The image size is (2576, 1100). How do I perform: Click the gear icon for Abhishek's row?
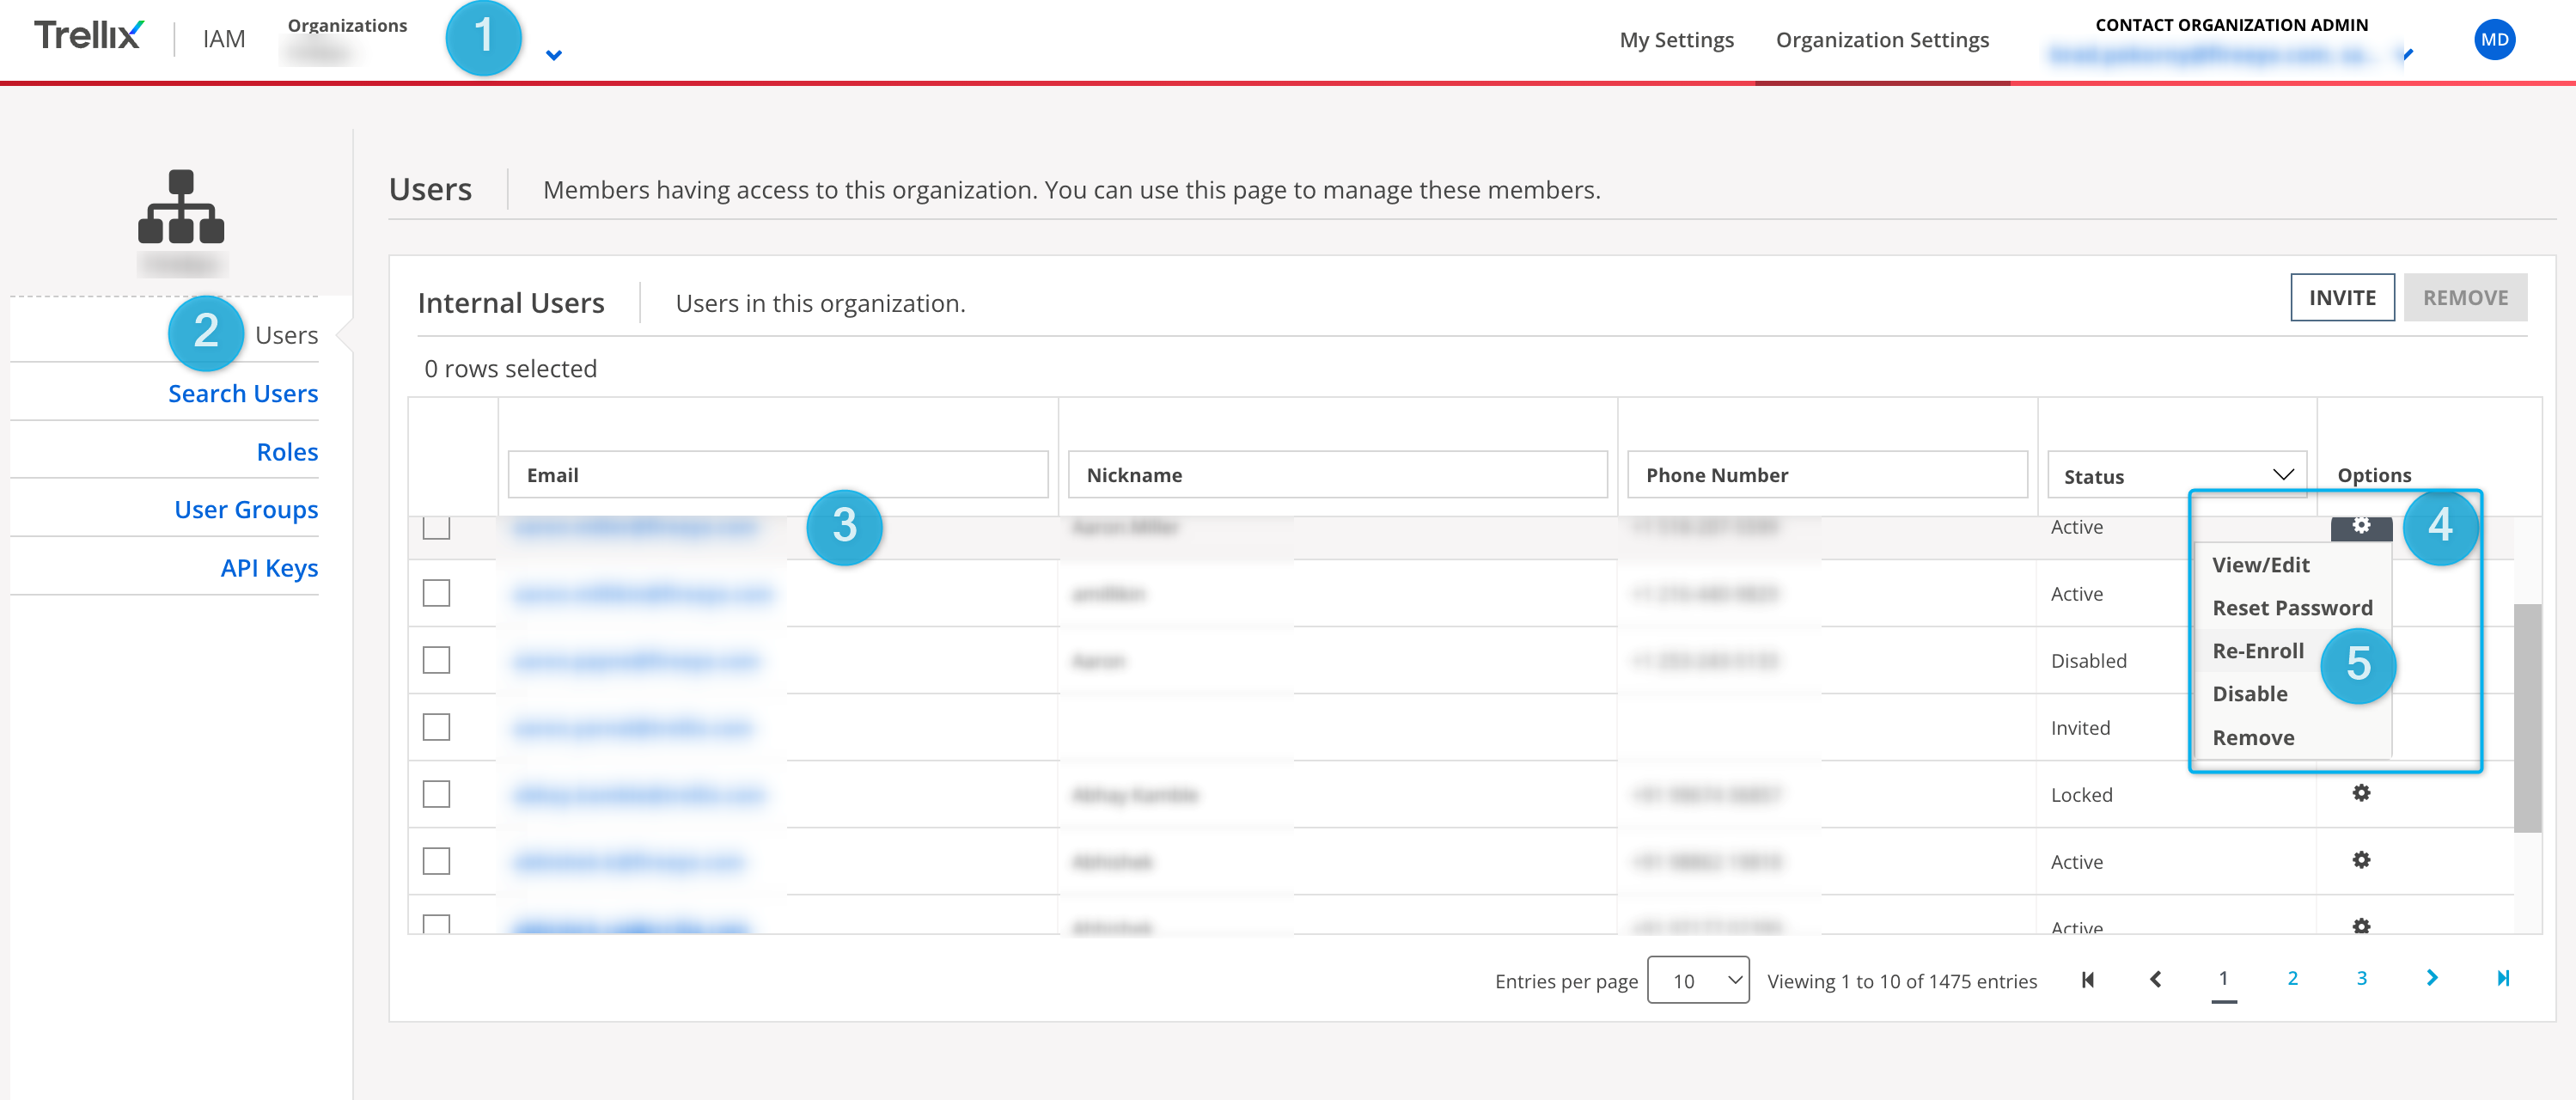[x=2361, y=860]
